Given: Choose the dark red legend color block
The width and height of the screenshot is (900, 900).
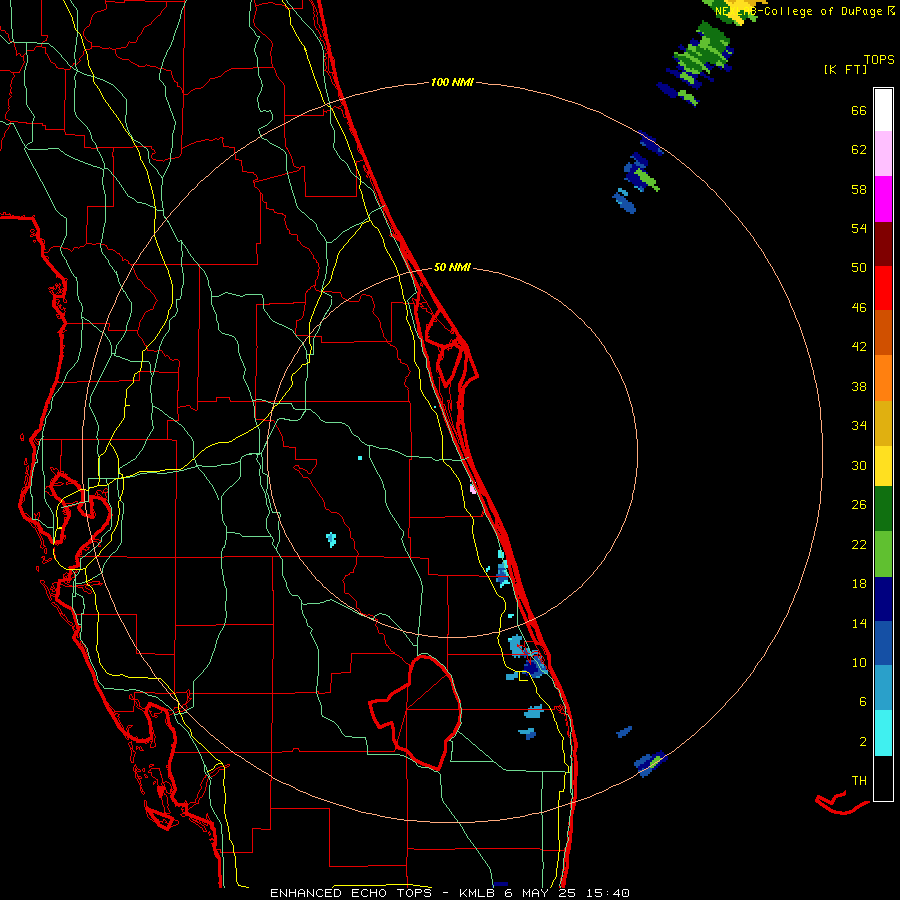Looking at the screenshot, I should click(883, 244).
